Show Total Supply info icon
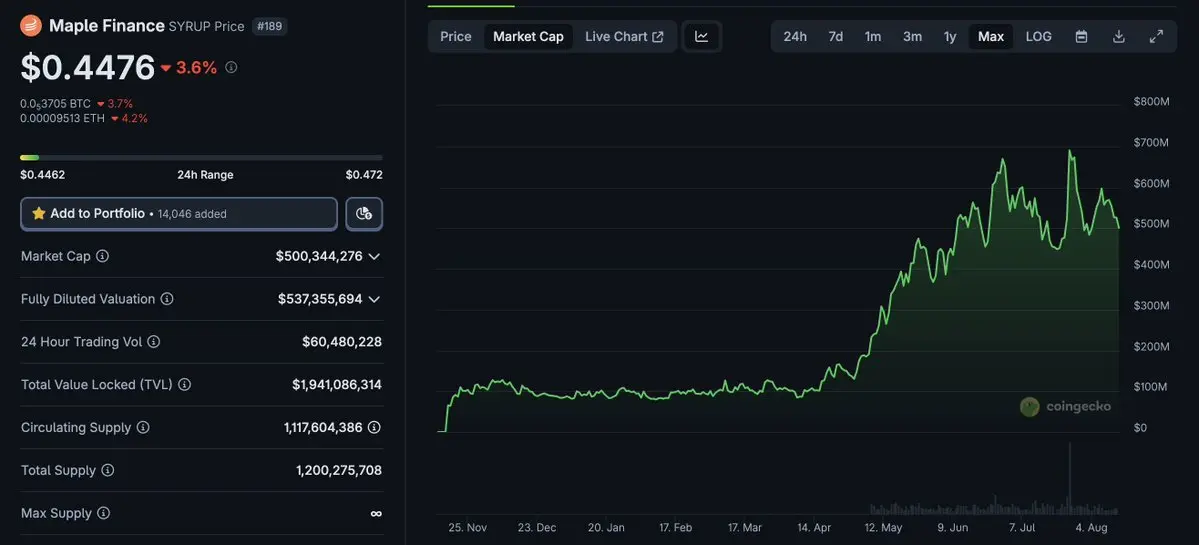The image size is (1199, 545). [x=108, y=470]
